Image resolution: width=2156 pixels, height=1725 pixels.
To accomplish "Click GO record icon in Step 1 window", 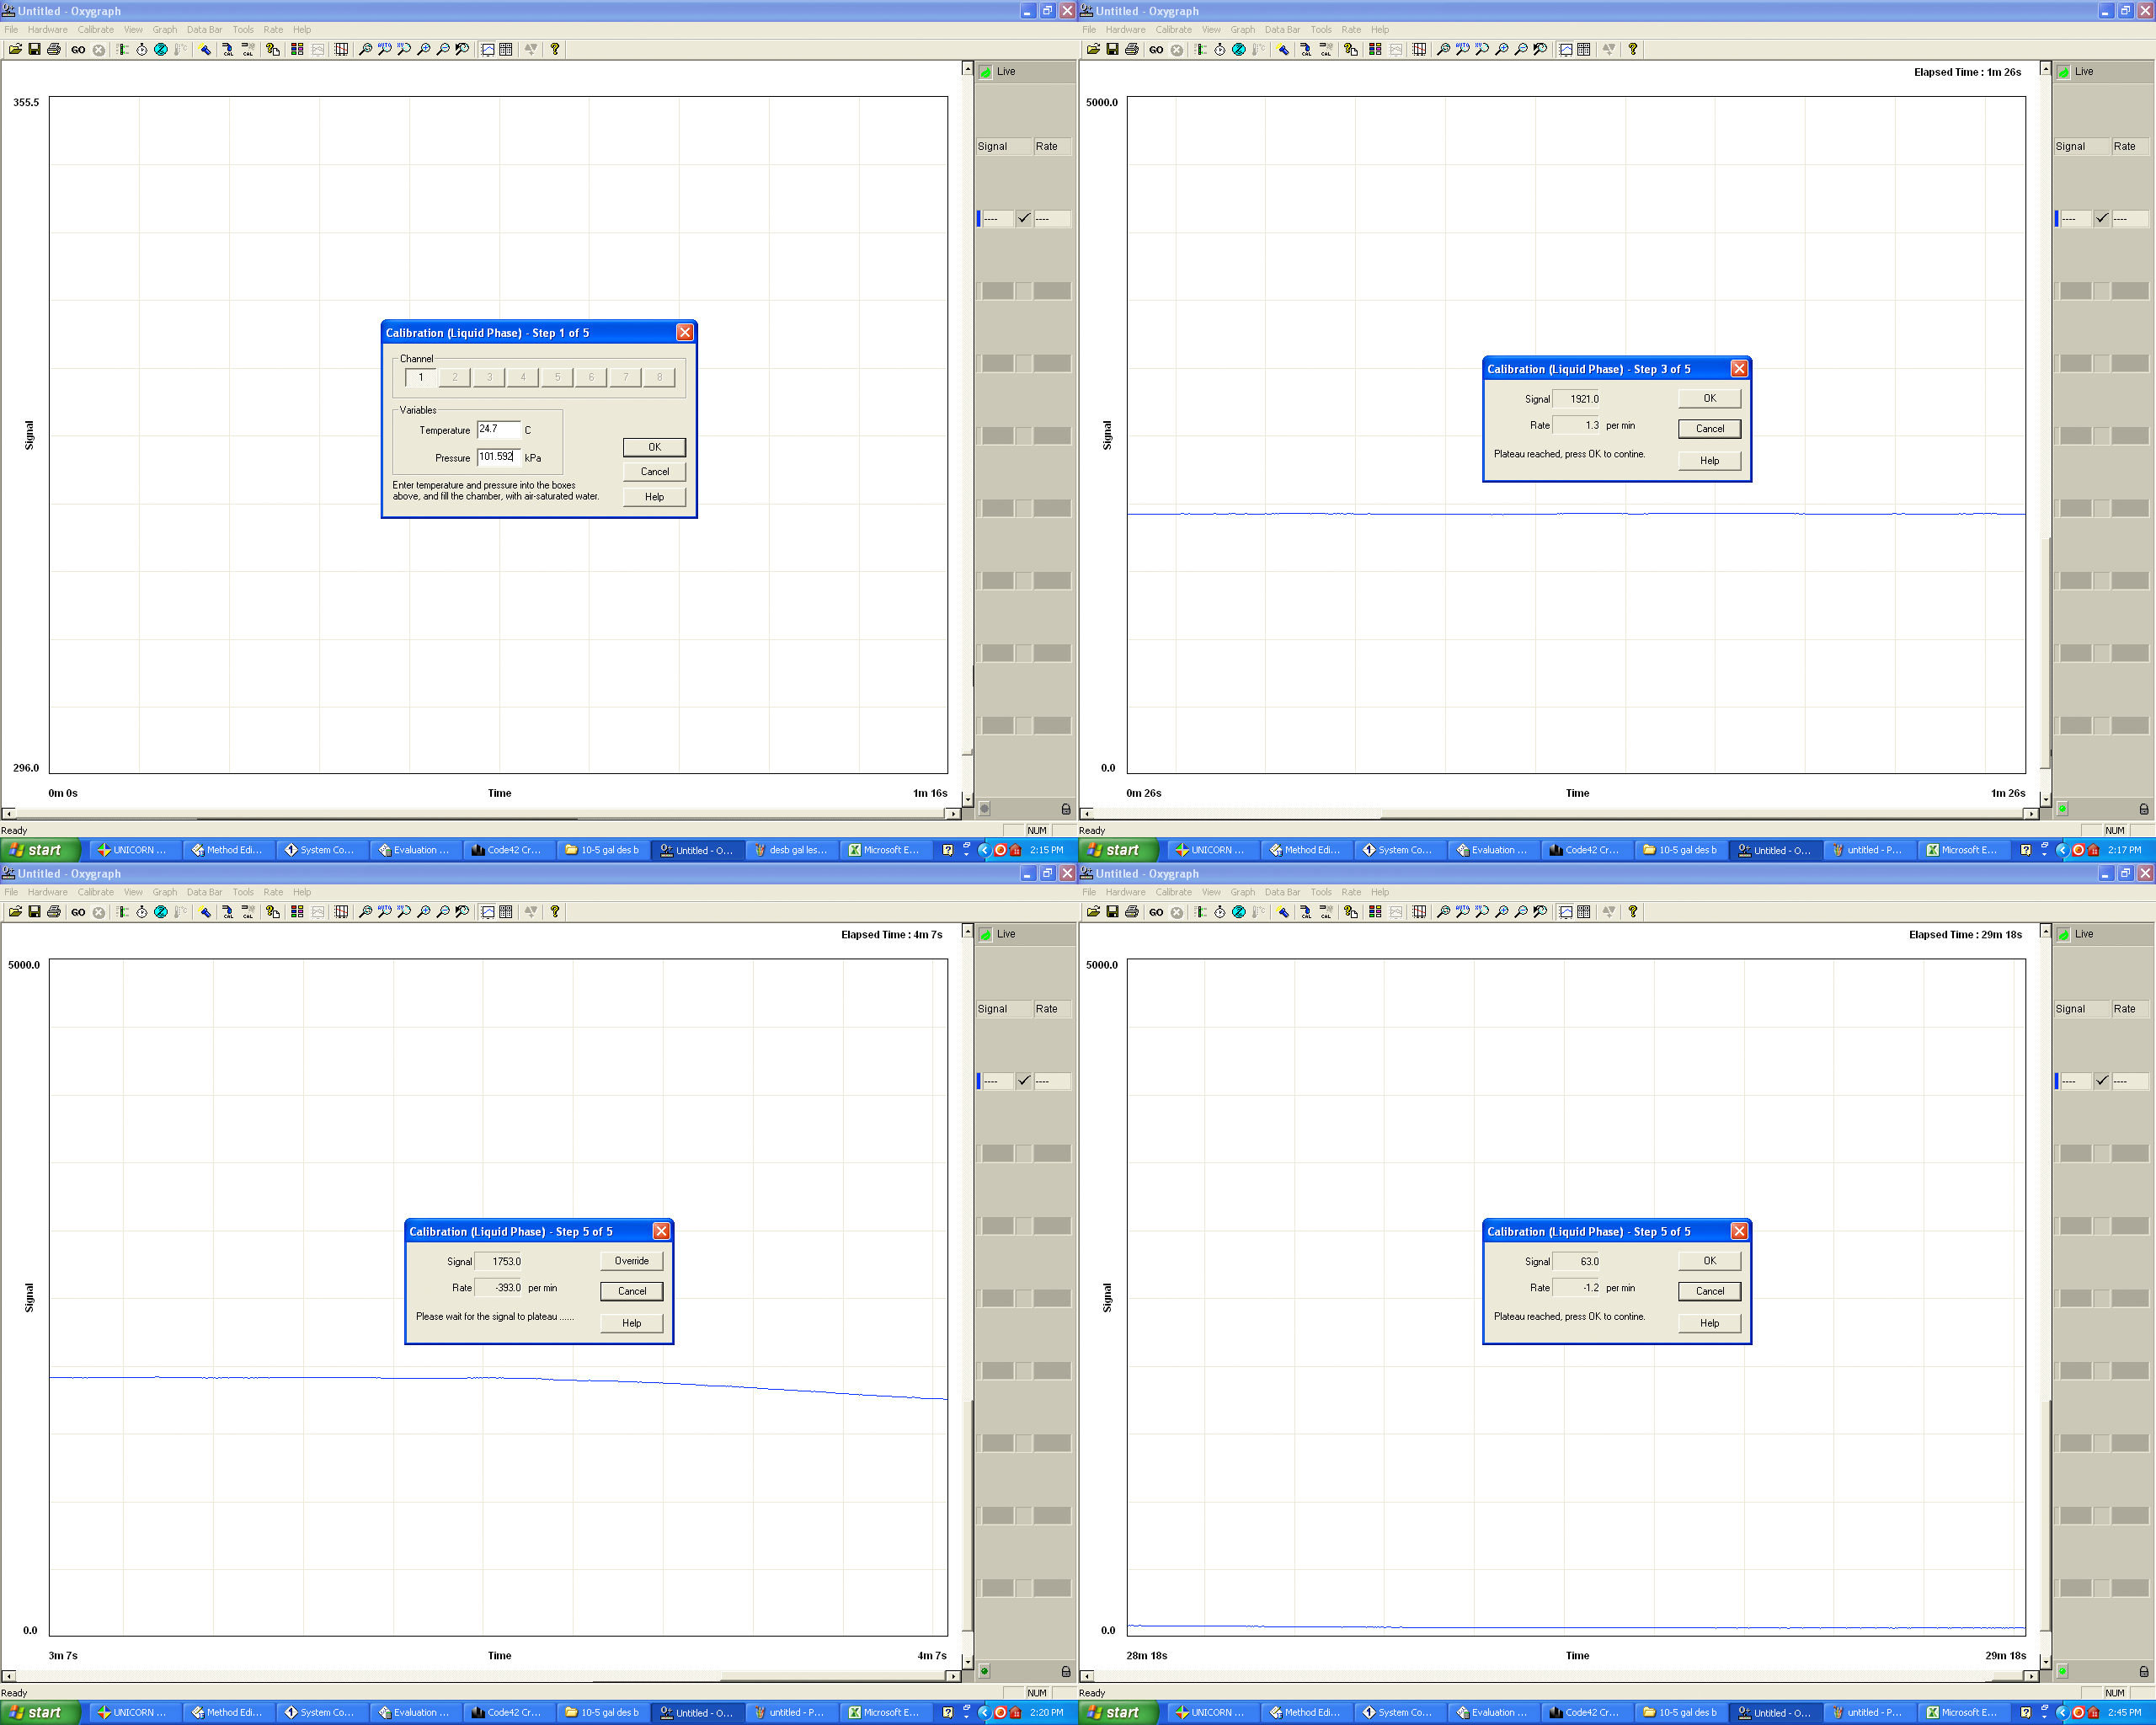I will click(78, 49).
